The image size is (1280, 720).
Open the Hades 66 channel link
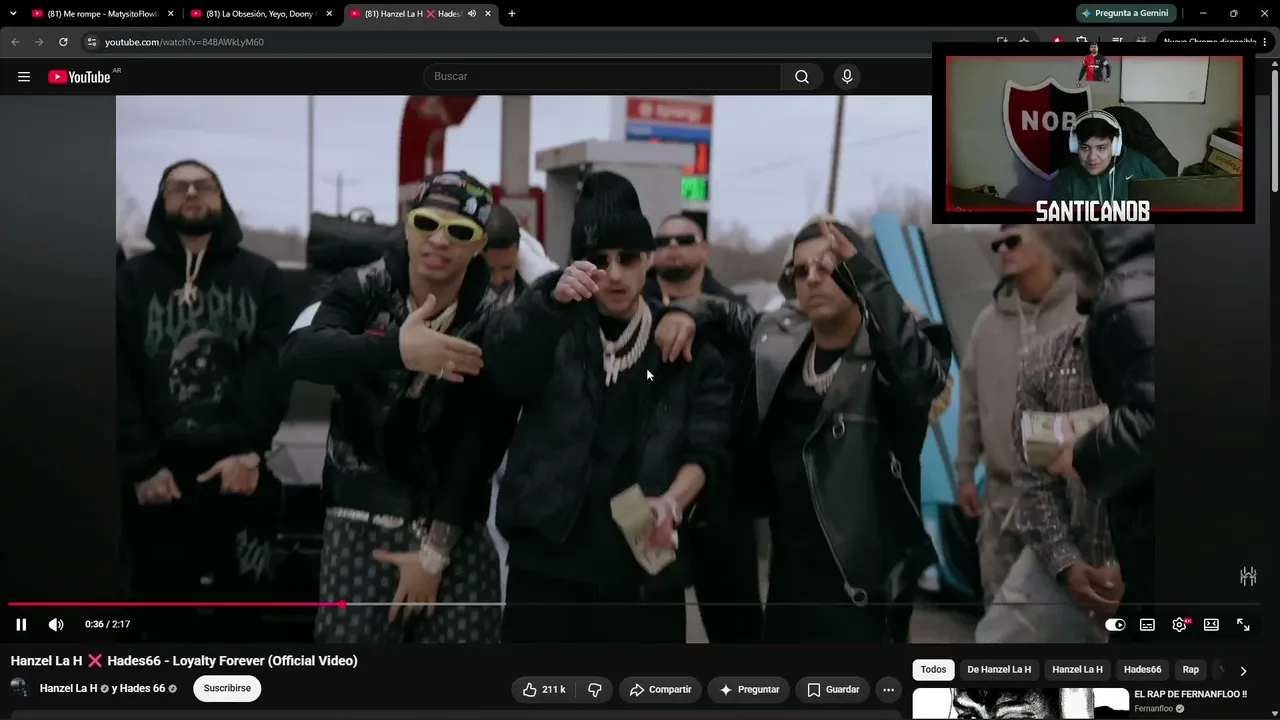coord(143,688)
